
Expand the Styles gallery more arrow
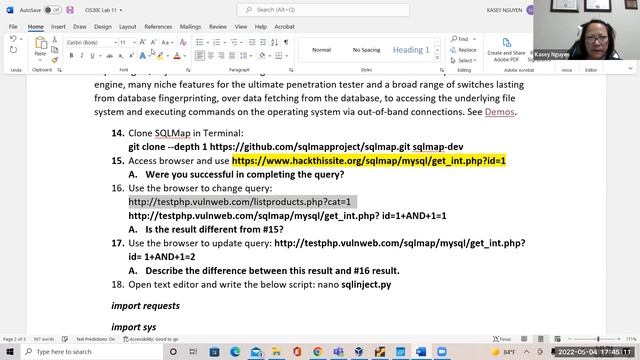tap(437, 58)
